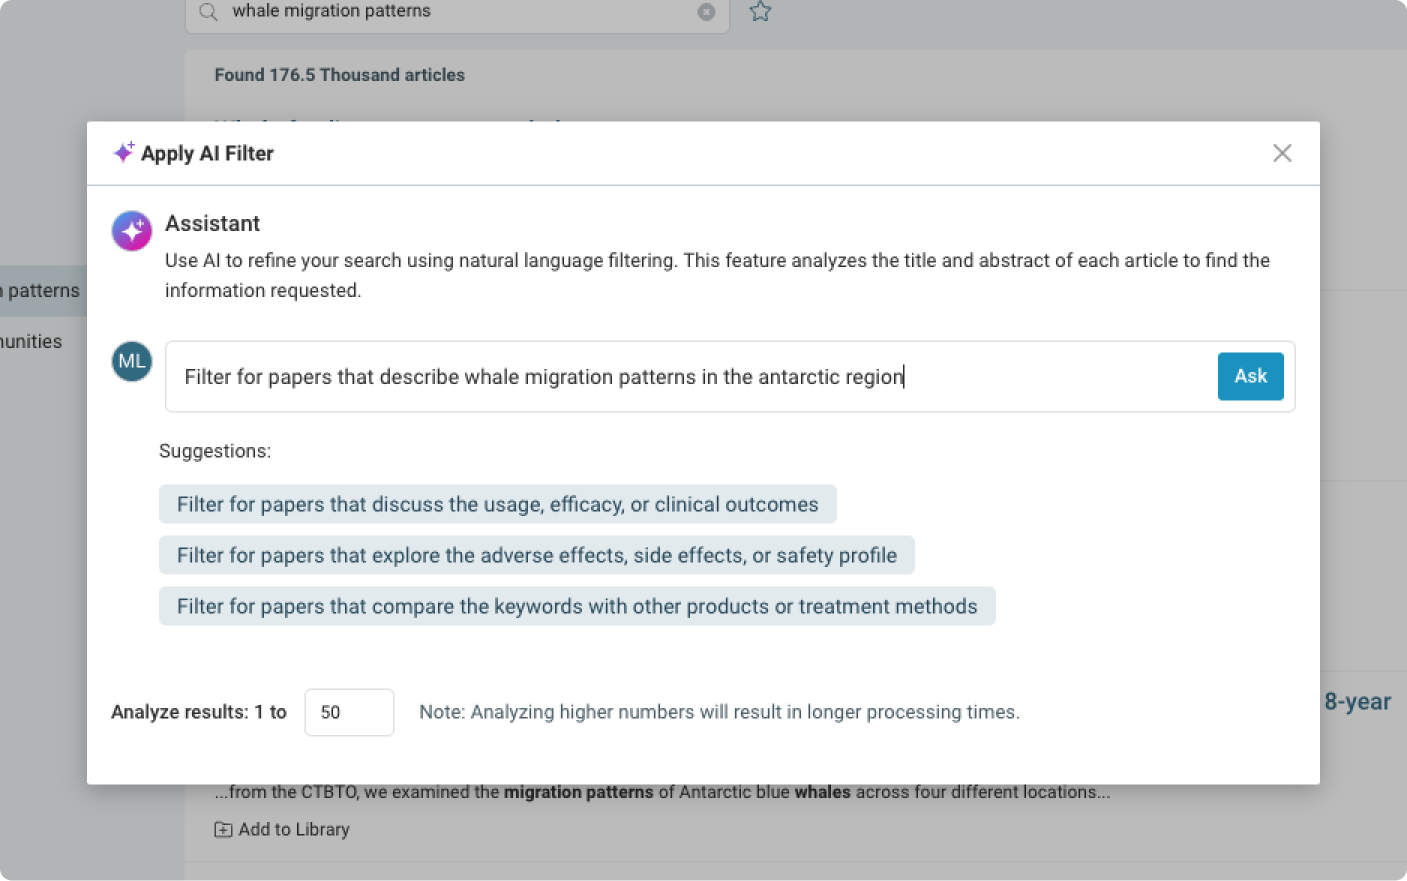The width and height of the screenshot is (1407, 881).
Task: Click the 8-year article title link
Action: (1357, 702)
